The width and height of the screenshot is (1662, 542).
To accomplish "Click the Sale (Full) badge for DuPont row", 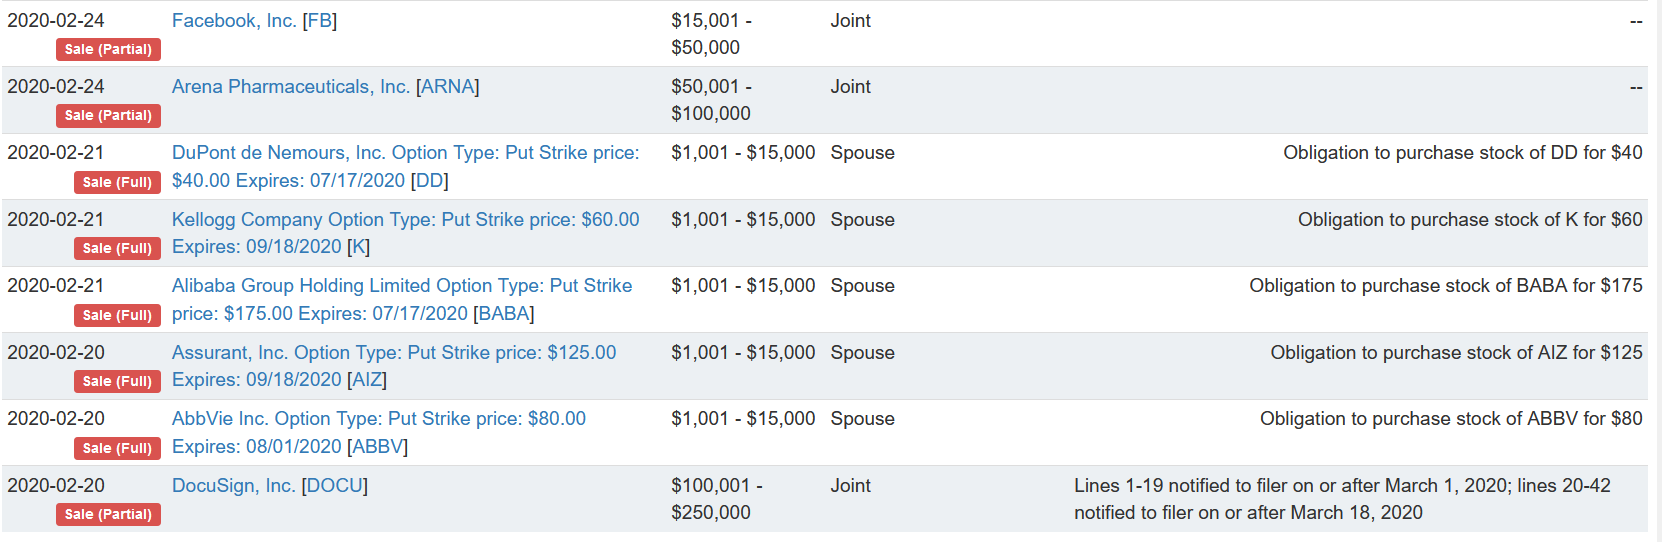I will 117,182.
